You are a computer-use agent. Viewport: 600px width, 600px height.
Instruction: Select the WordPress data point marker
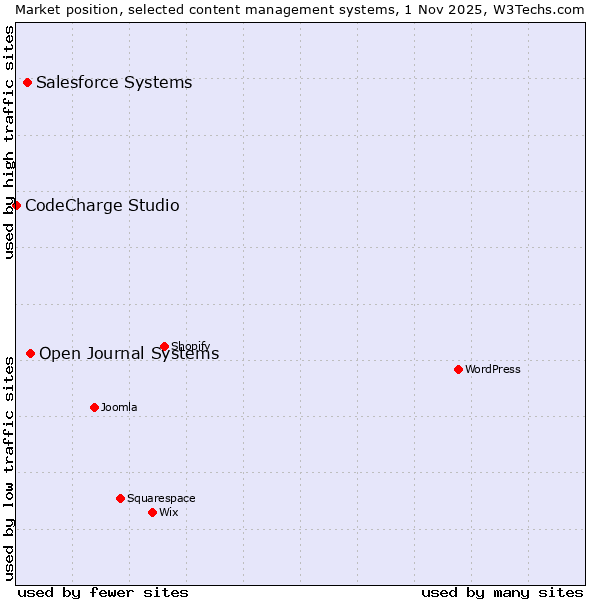pos(458,369)
